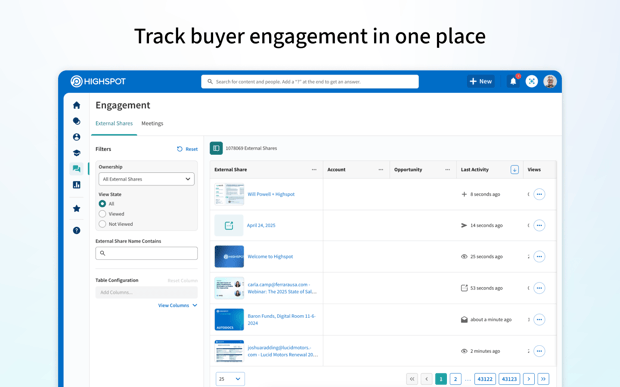Switch to External Shares tab
The image size is (620, 387).
114,123
